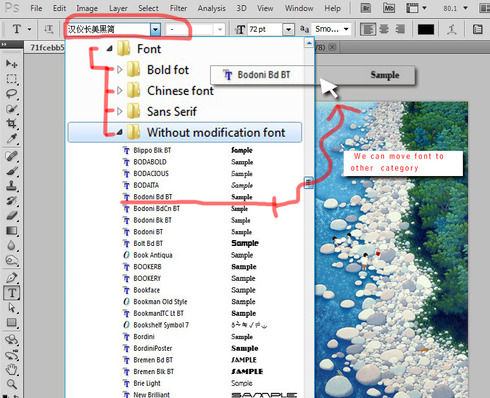Expand the Bold fot folder
490x398 pixels.
point(119,70)
